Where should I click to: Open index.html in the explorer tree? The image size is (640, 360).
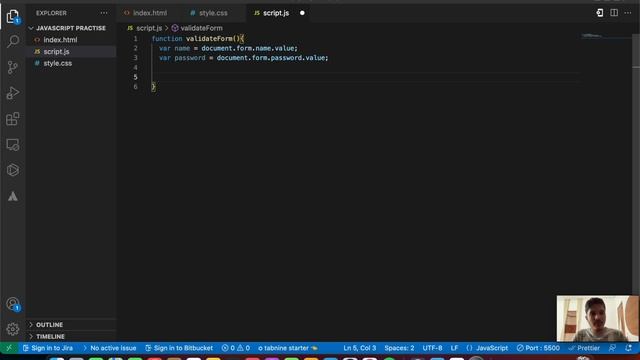pos(60,40)
